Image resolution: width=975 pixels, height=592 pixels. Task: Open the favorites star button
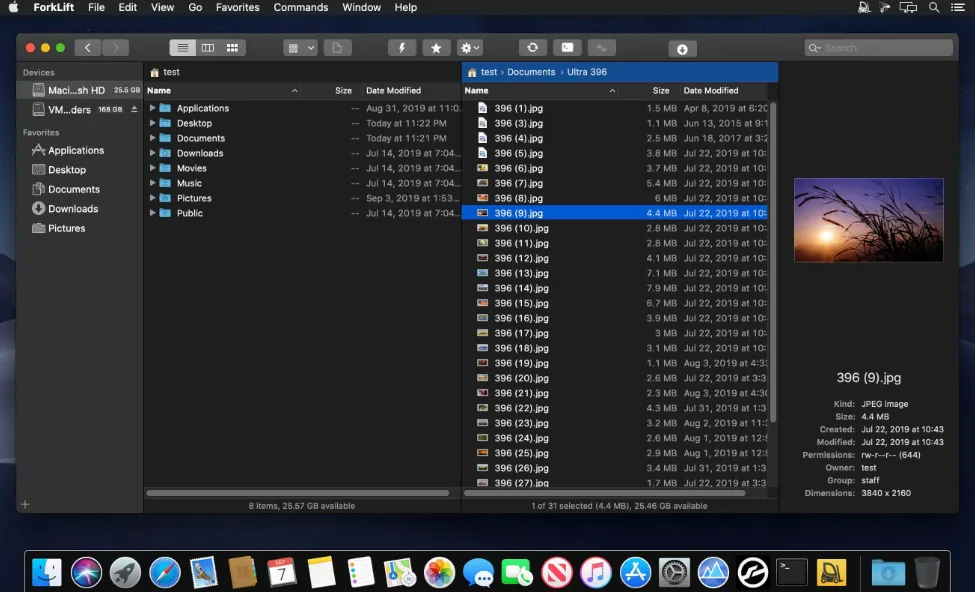(x=437, y=48)
